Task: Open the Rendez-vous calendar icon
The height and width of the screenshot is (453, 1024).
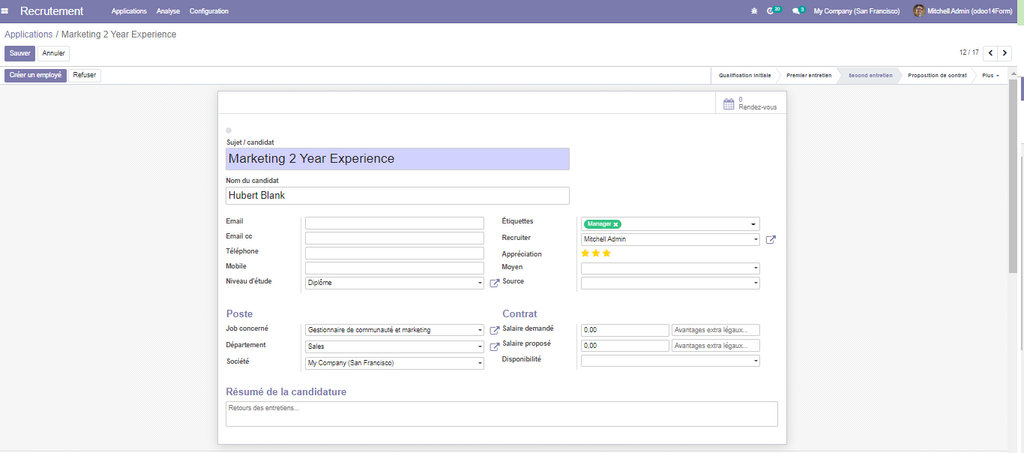Action: 729,103
